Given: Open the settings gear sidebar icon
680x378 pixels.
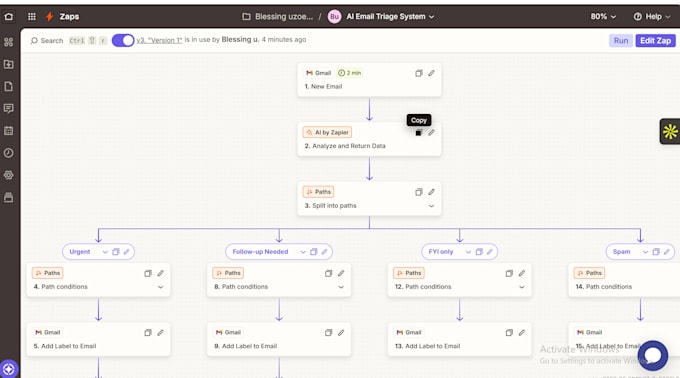Looking at the screenshot, I should pyautogui.click(x=9, y=175).
